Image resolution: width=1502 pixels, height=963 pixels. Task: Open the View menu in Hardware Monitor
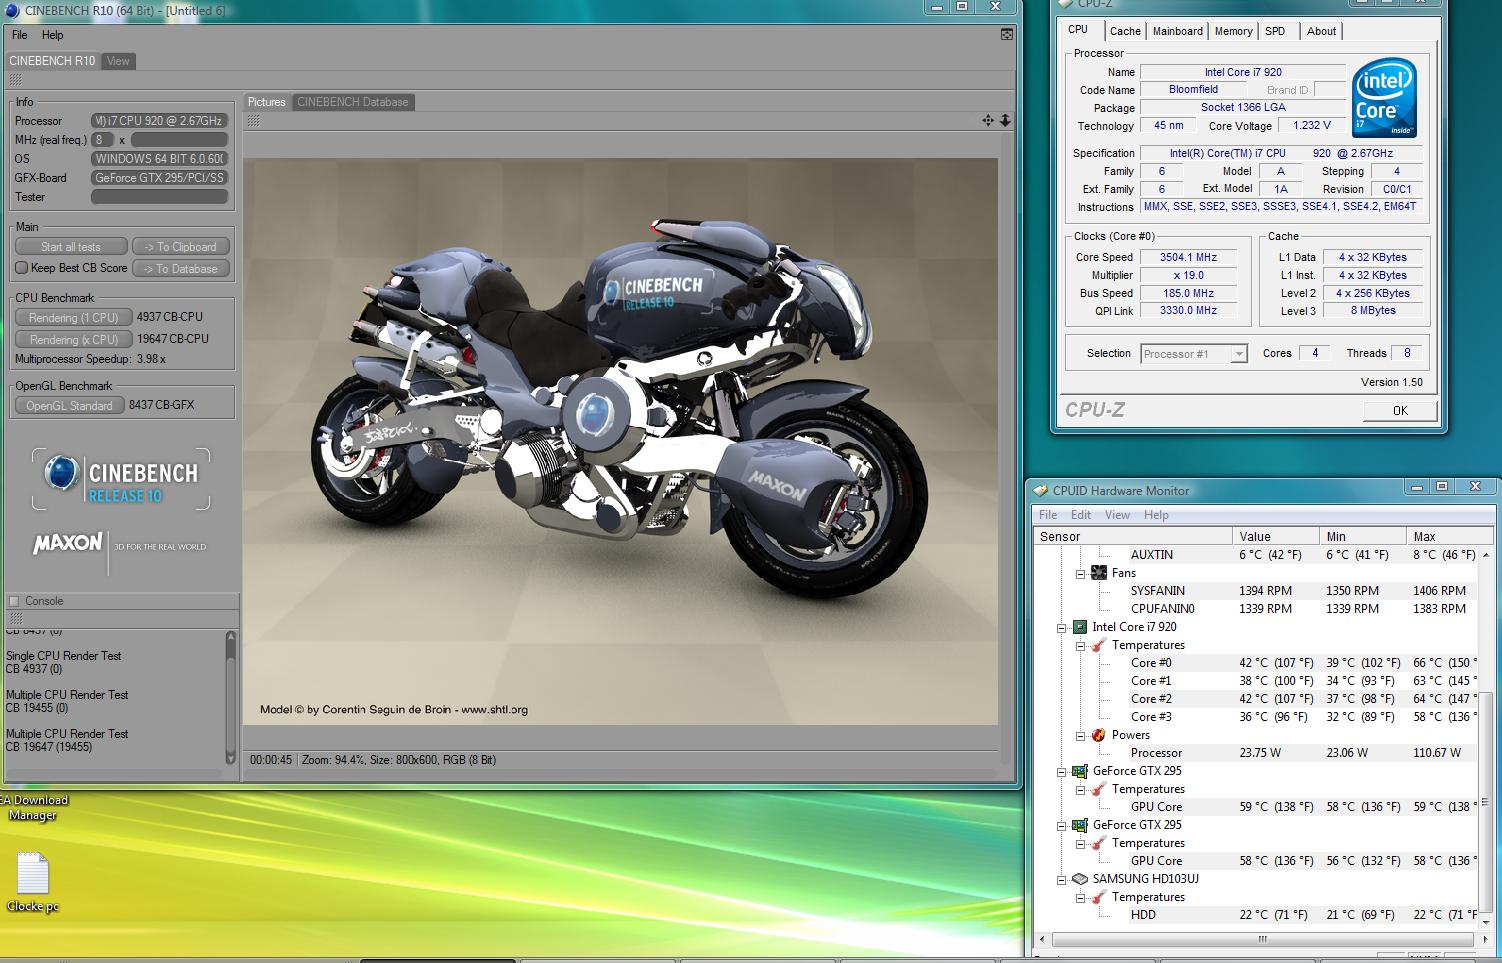tap(1117, 515)
